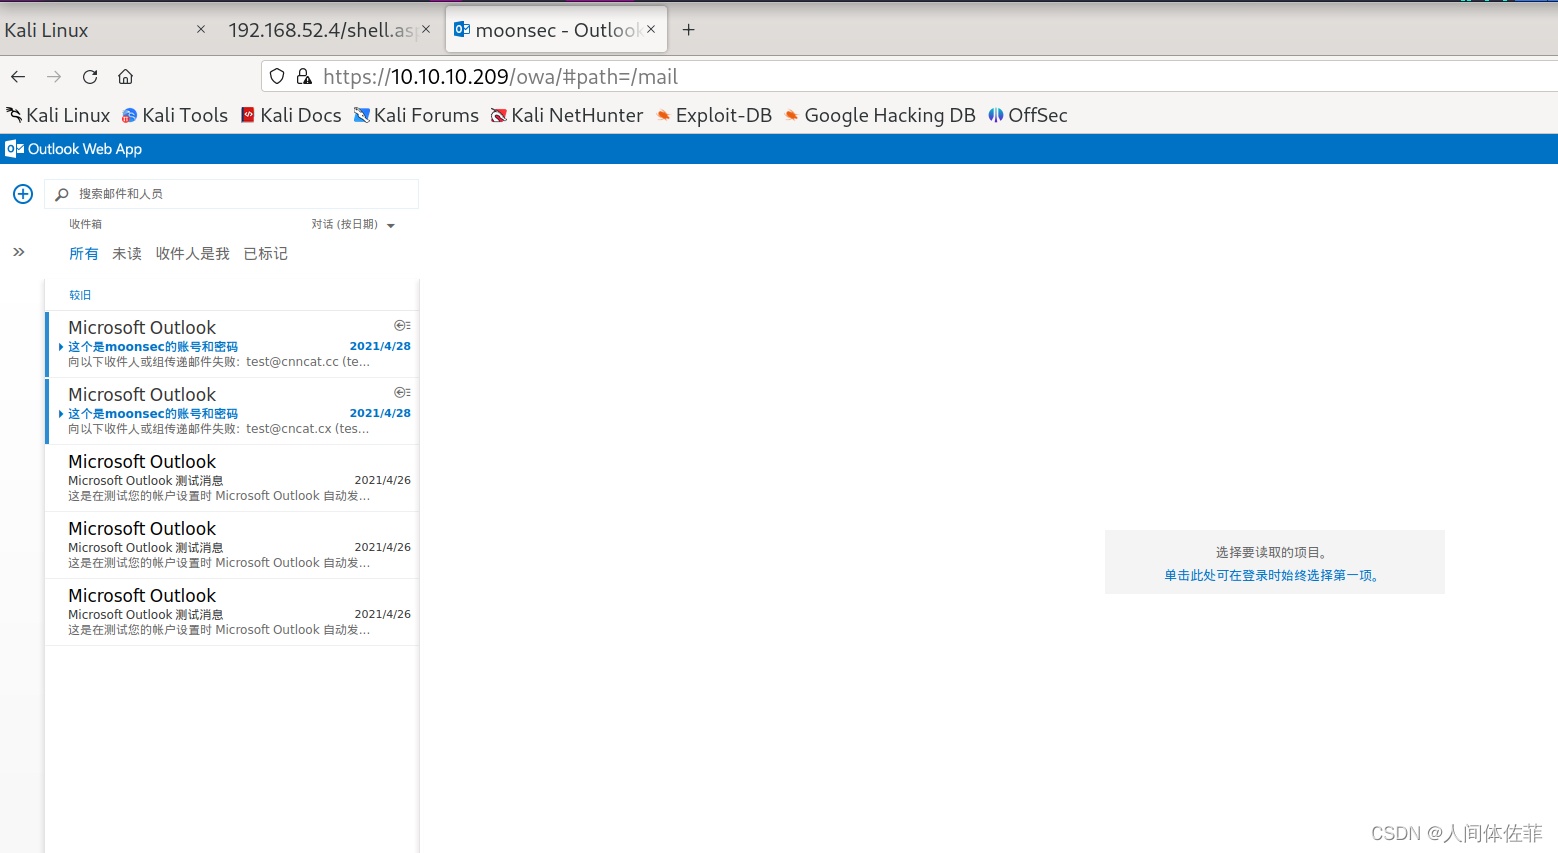Open third 2021/4/26 Outlook test message
This screenshot has height=853, width=1558.
point(232,612)
